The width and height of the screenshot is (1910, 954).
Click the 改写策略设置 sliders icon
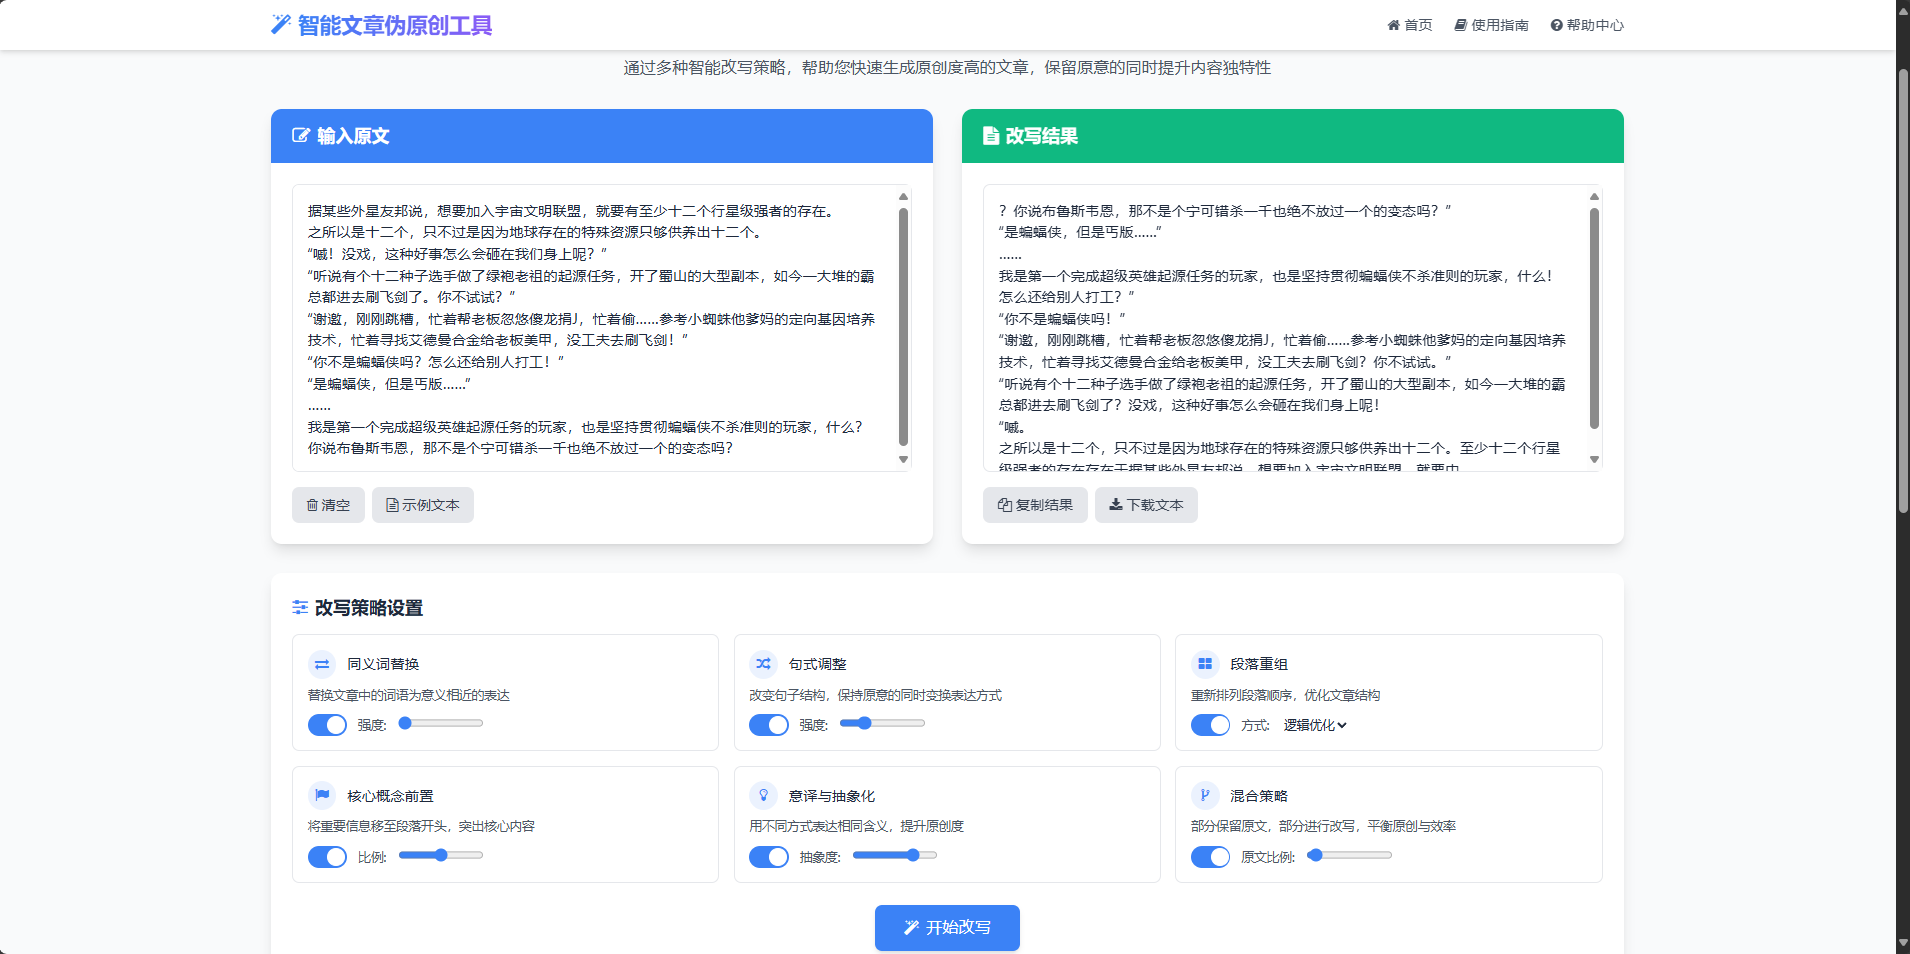click(300, 608)
